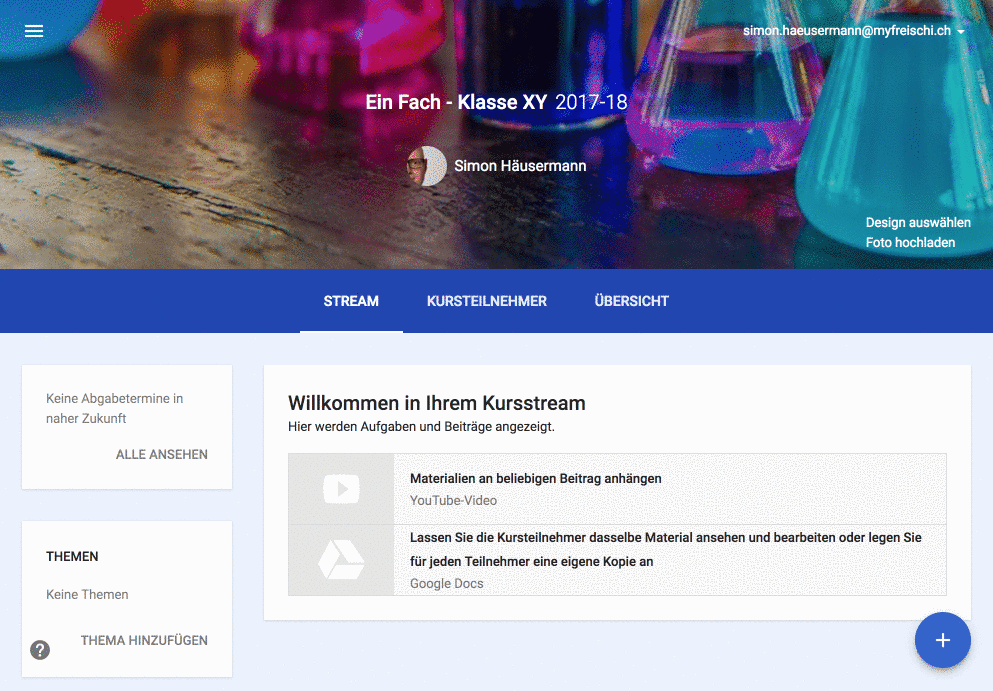This screenshot has height=691, width=993.
Task: Click the Willkommen in Ihrem Kursstream heading
Action: [436, 404]
